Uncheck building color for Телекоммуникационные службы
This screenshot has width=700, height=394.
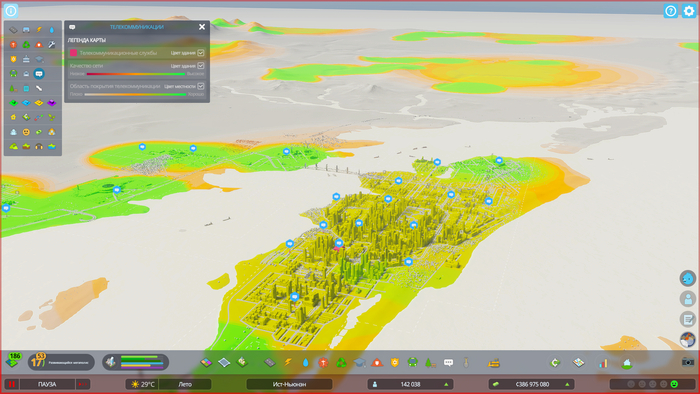(x=201, y=53)
